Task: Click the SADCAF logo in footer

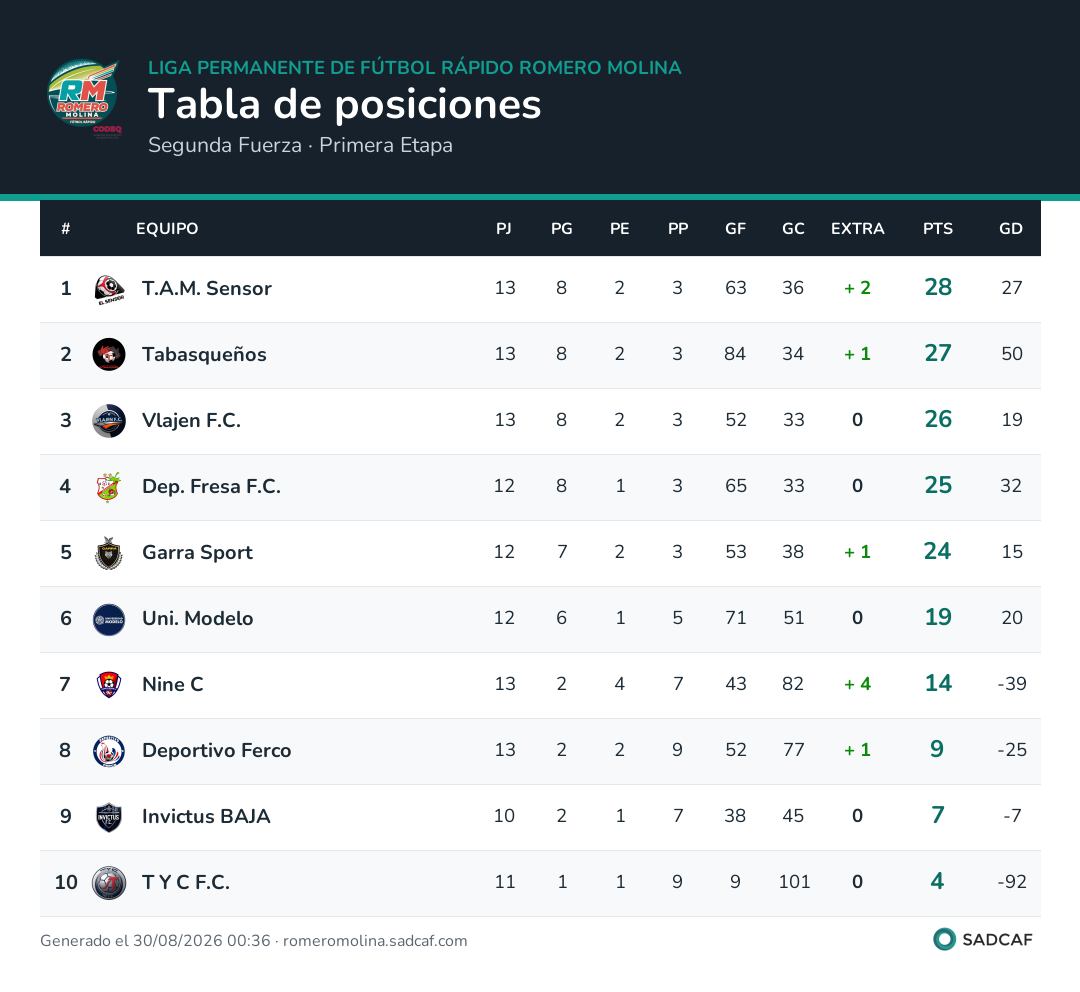Action: point(983,940)
